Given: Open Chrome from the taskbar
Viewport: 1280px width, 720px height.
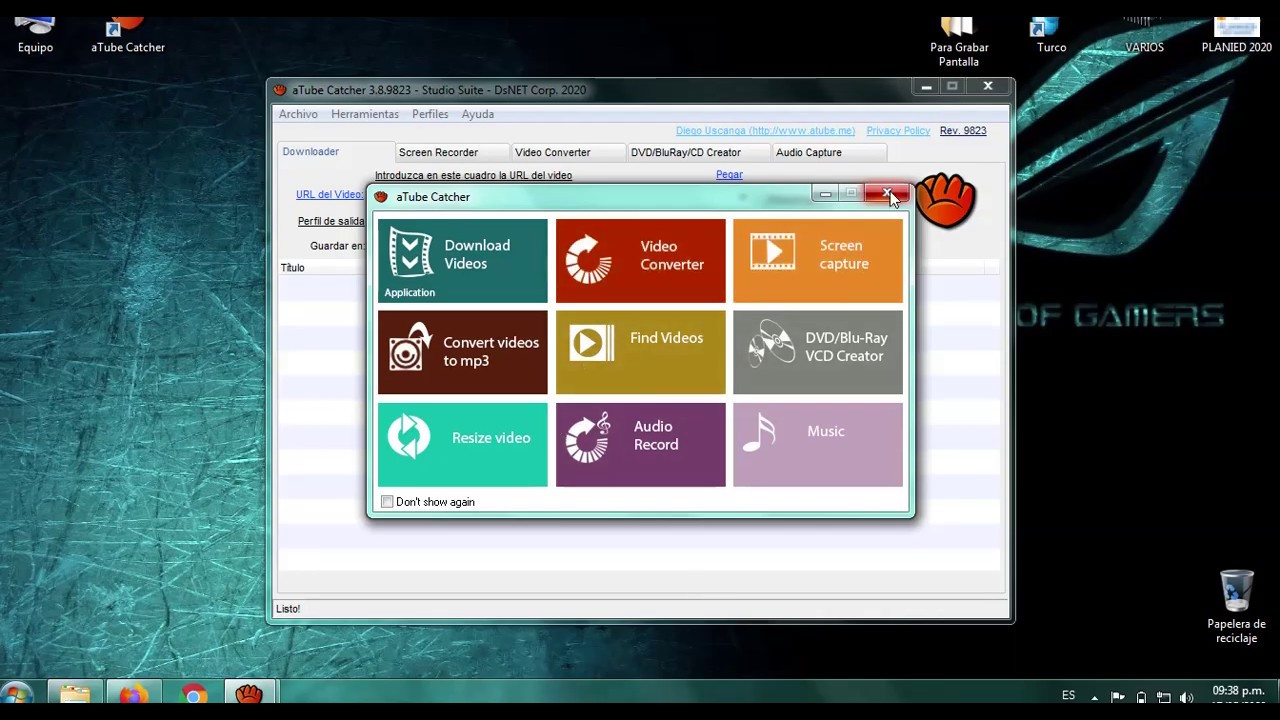Looking at the screenshot, I should coord(193,695).
